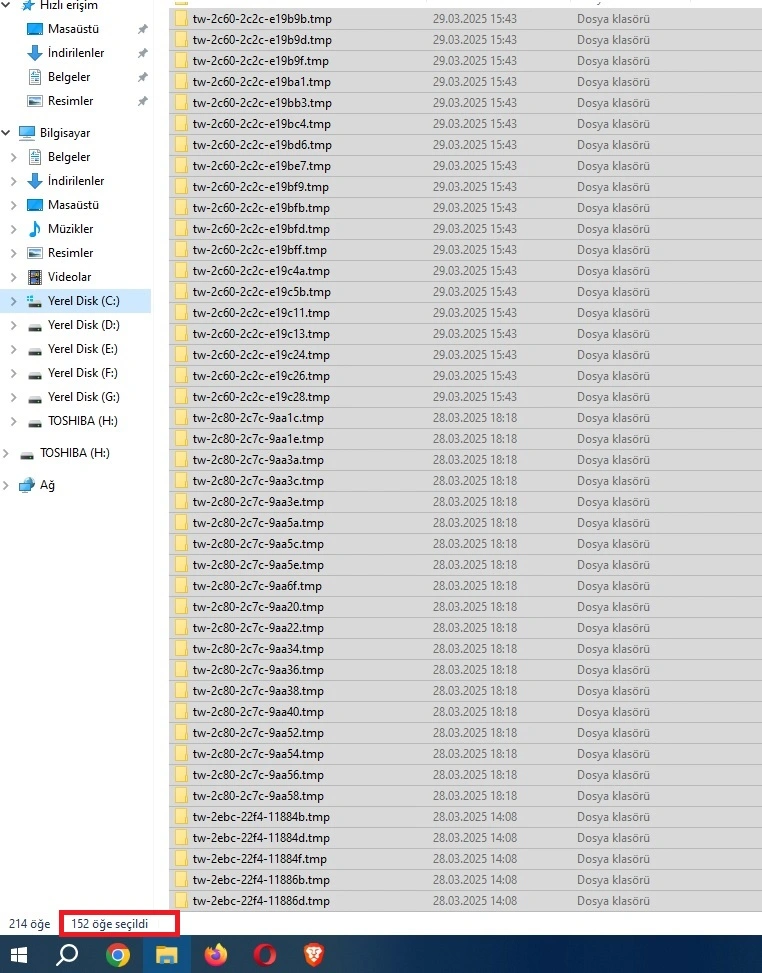This screenshot has width=762, height=973.
Task: Expand Yerel Disk (D:) node
Action: tap(14, 325)
